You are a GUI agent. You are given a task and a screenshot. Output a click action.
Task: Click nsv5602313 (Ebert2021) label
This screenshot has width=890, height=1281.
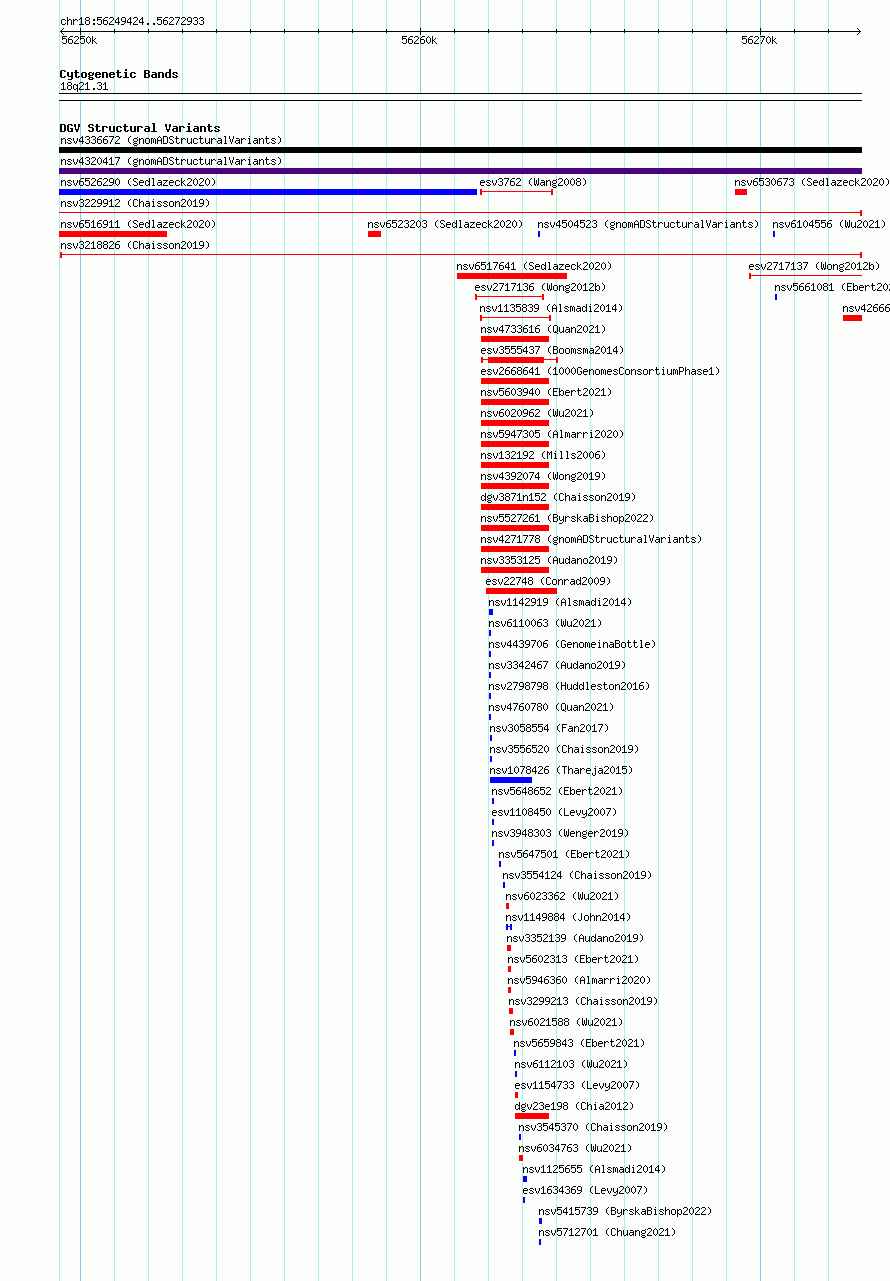click(574, 959)
